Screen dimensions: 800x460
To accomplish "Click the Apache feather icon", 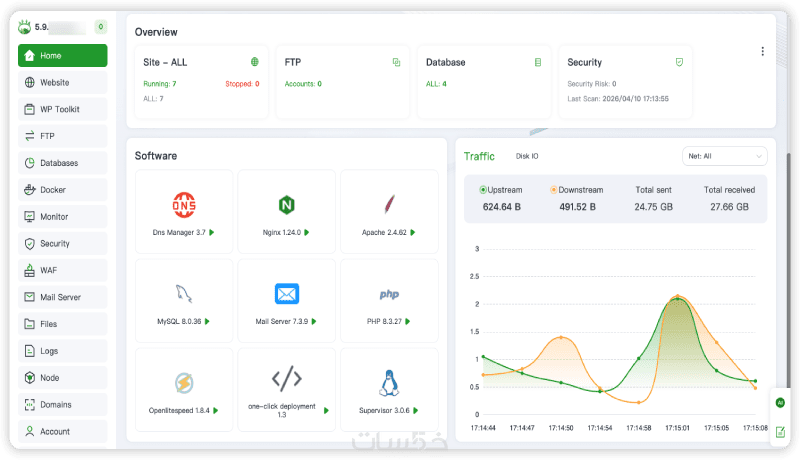I will coord(389,205).
